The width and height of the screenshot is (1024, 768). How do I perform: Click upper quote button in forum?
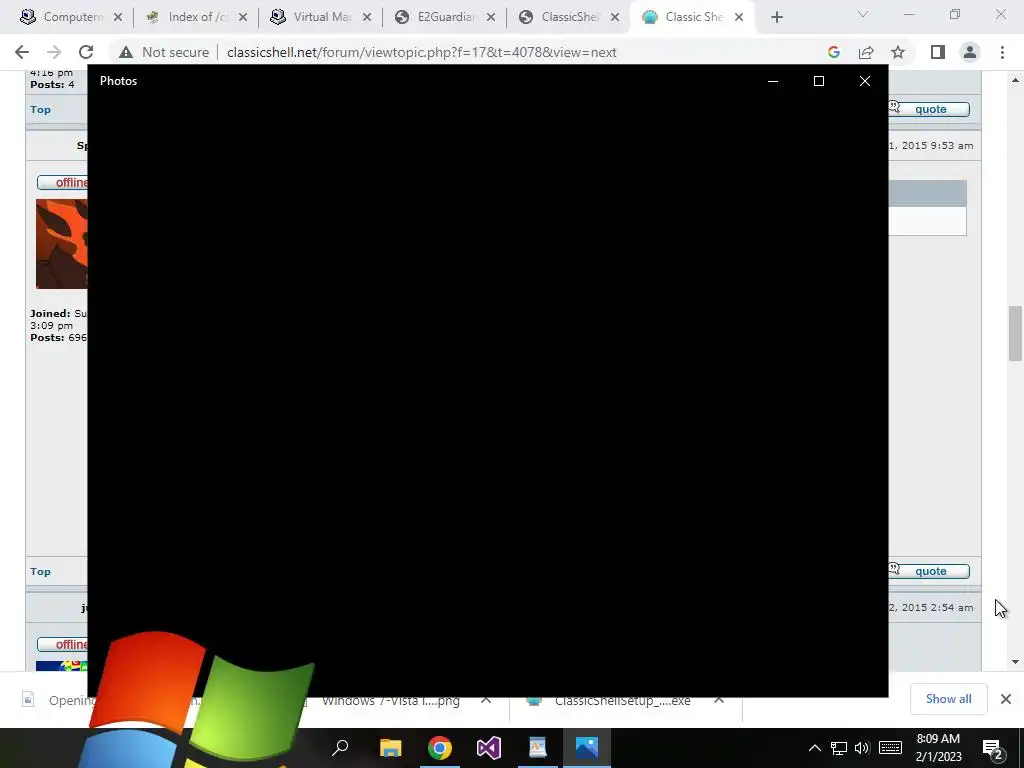pos(930,109)
